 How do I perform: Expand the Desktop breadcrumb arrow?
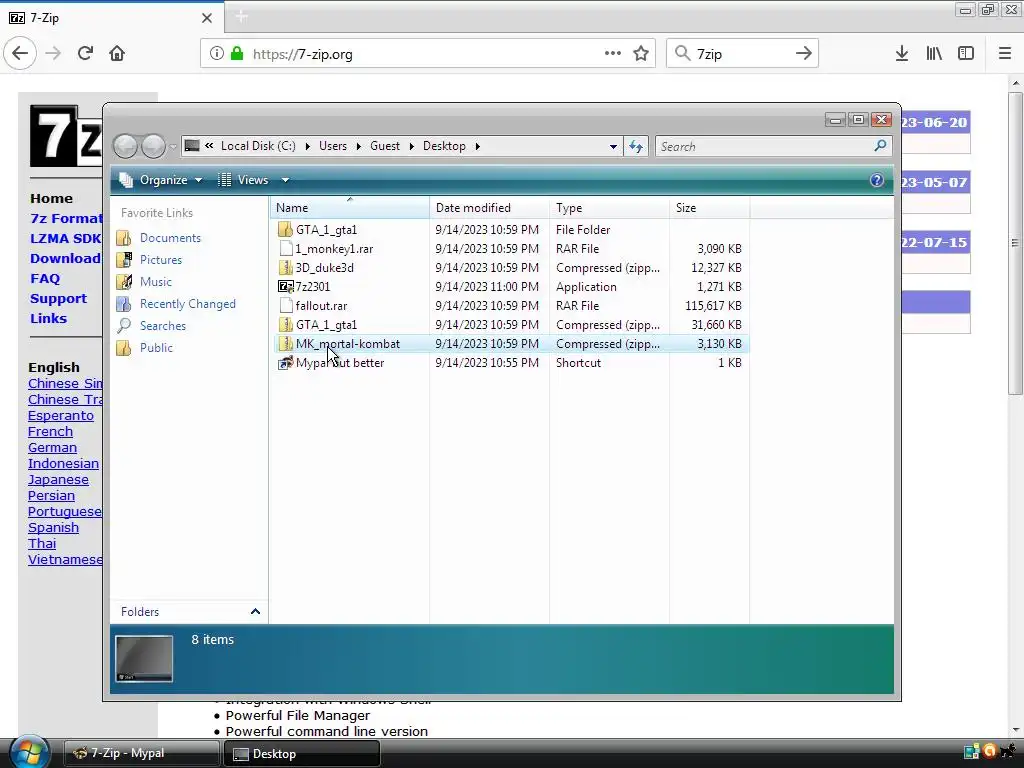[477, 146]
